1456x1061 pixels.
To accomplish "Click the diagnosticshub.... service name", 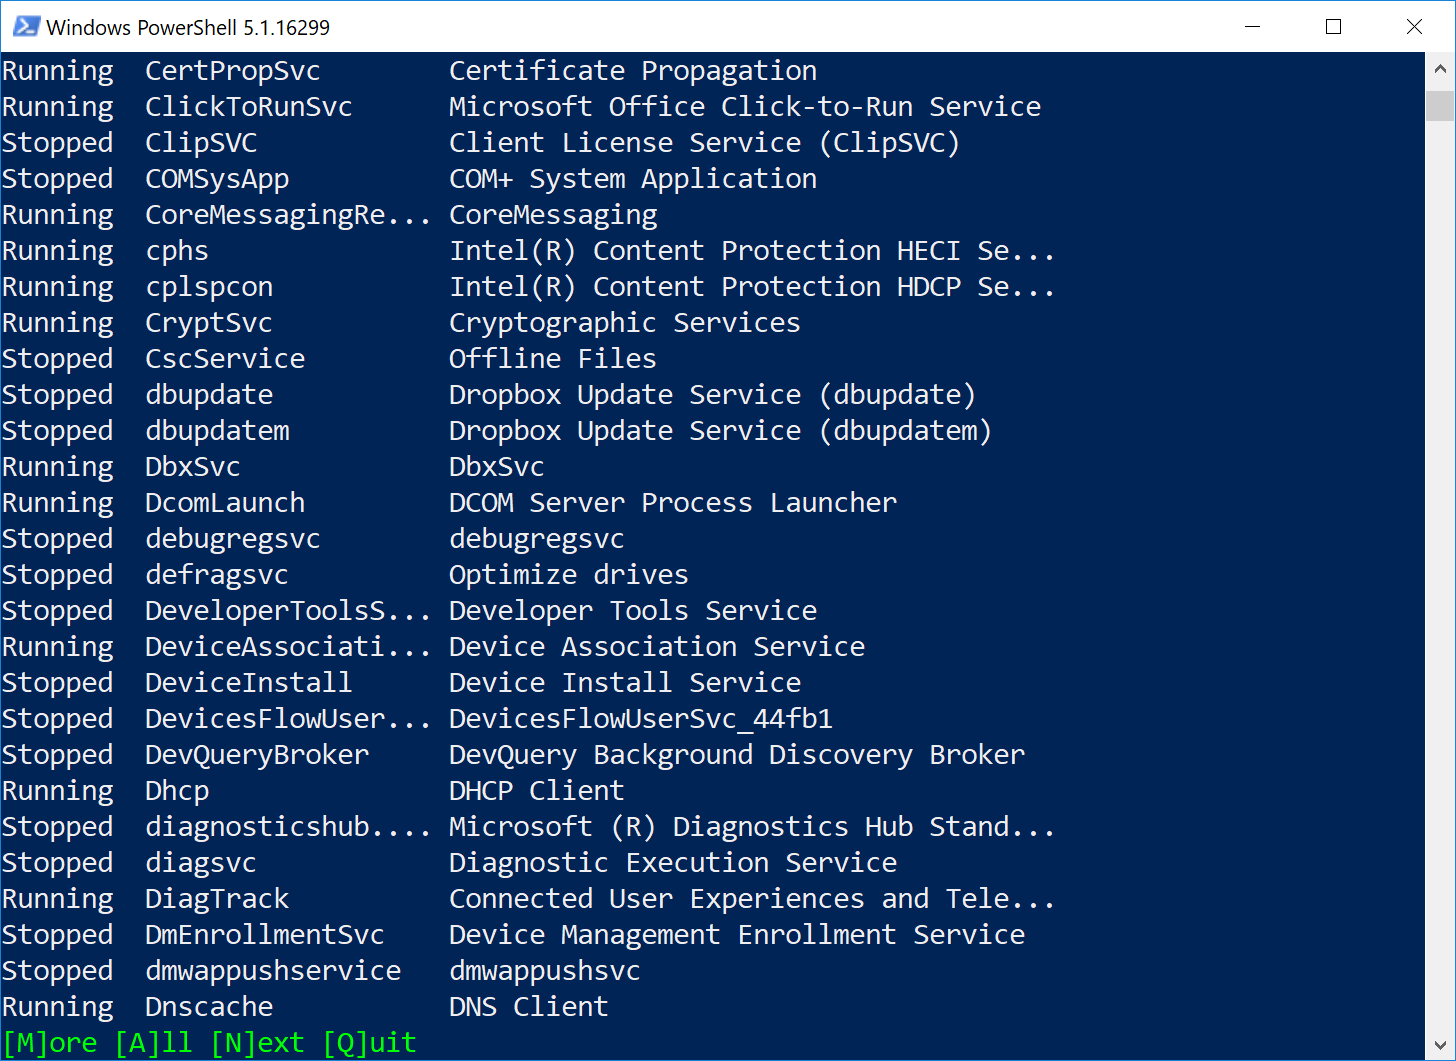I will (289, 827).
